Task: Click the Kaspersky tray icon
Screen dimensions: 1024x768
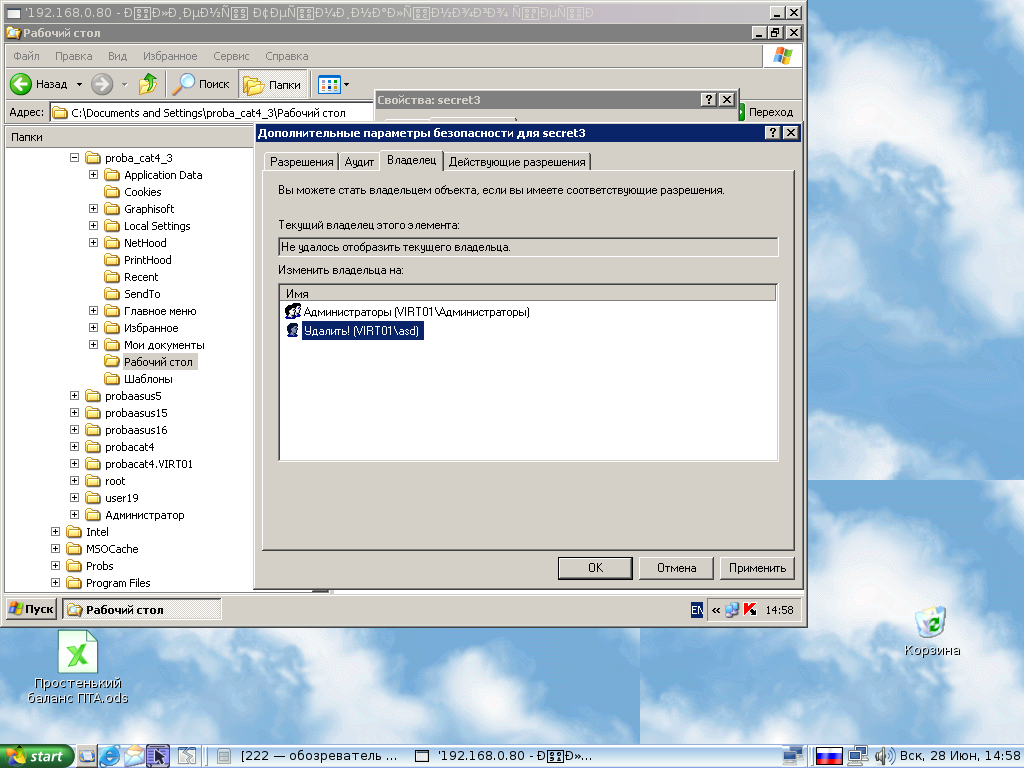Action: (749, 610)
